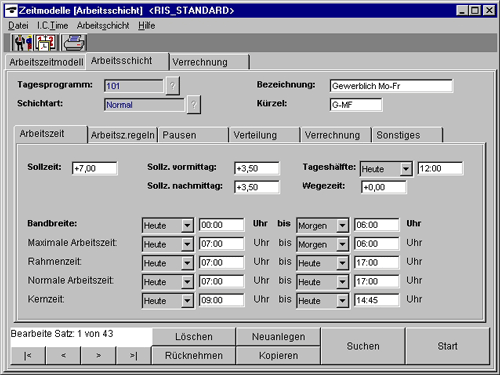Click the people icon in the toolbar
Screen dimensions: 500x375
click(22, 43)
